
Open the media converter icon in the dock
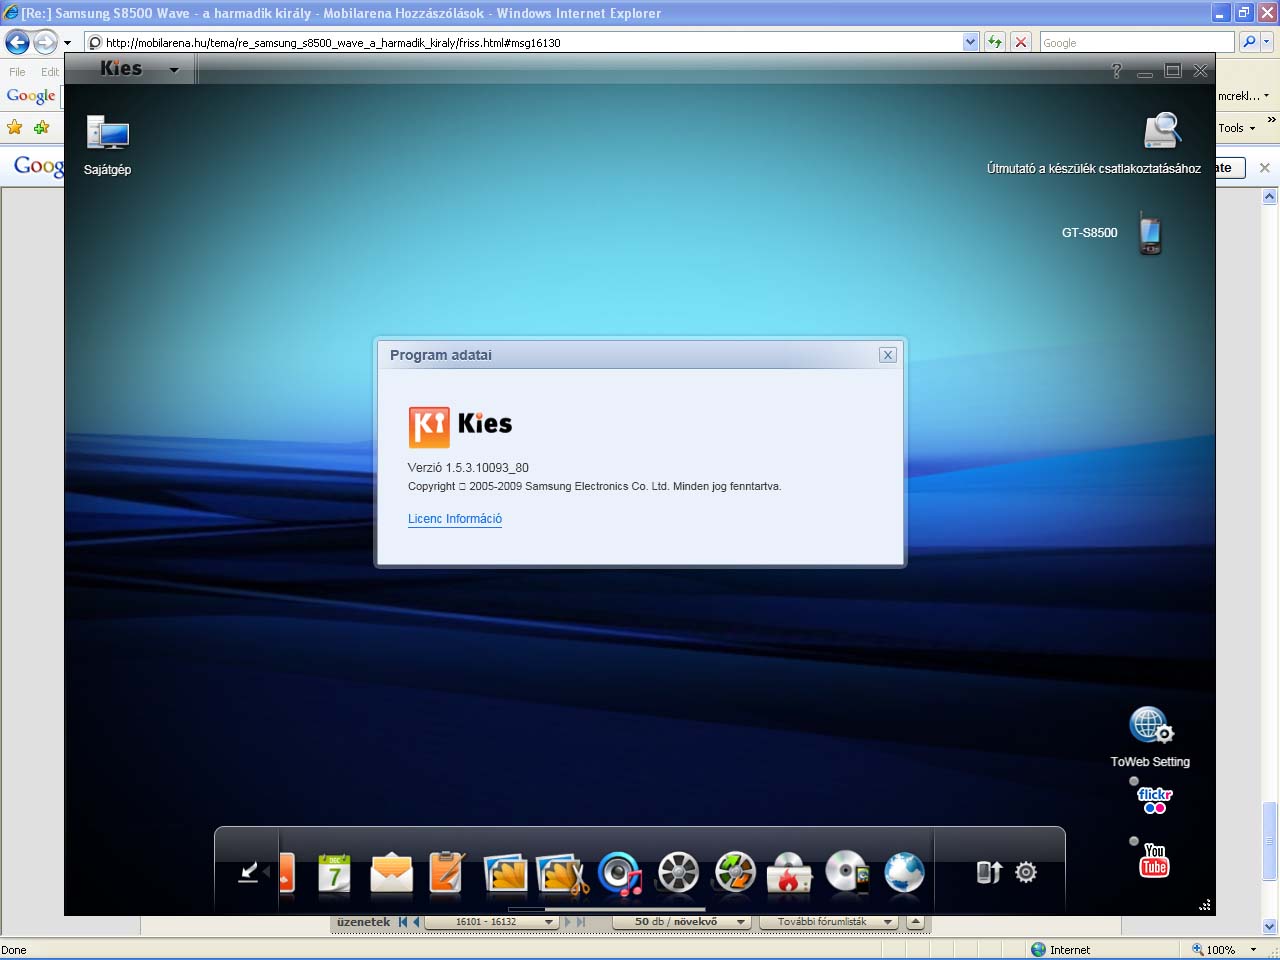pyautogui.click(x=734, y=872)
